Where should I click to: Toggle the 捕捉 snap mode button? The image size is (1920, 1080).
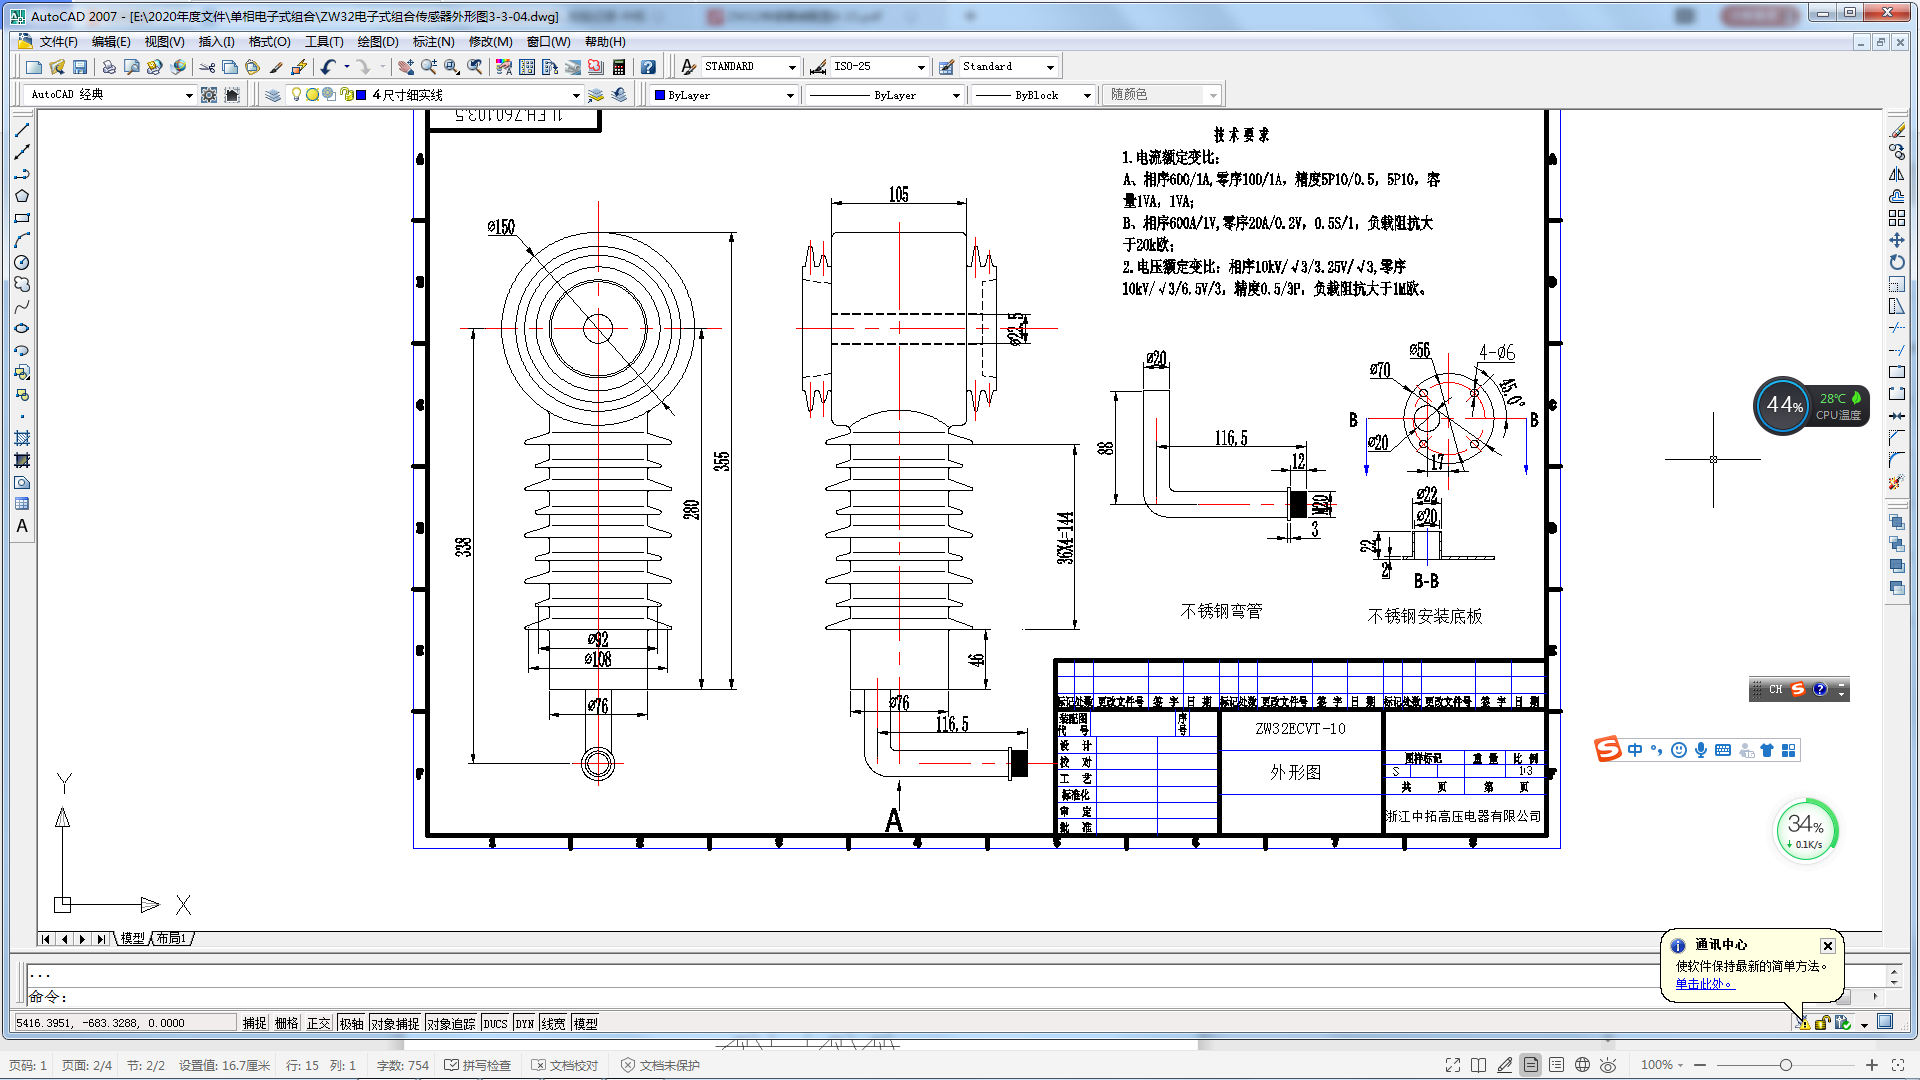point(254,1023)
